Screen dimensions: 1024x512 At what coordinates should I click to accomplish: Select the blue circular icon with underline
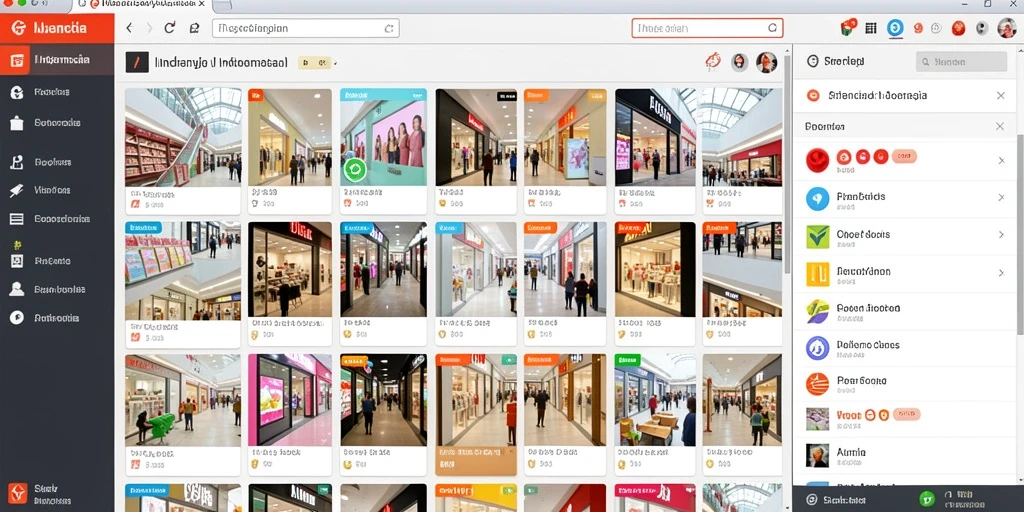(x=895, y=28)
